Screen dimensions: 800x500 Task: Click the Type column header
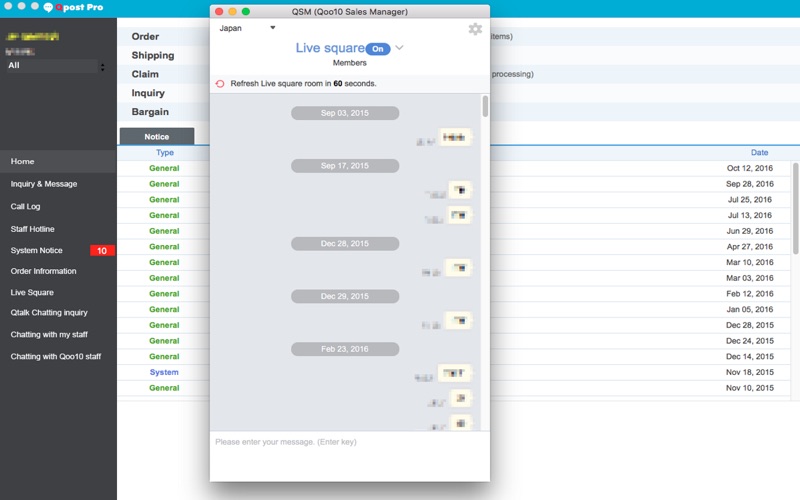[165, 153]
